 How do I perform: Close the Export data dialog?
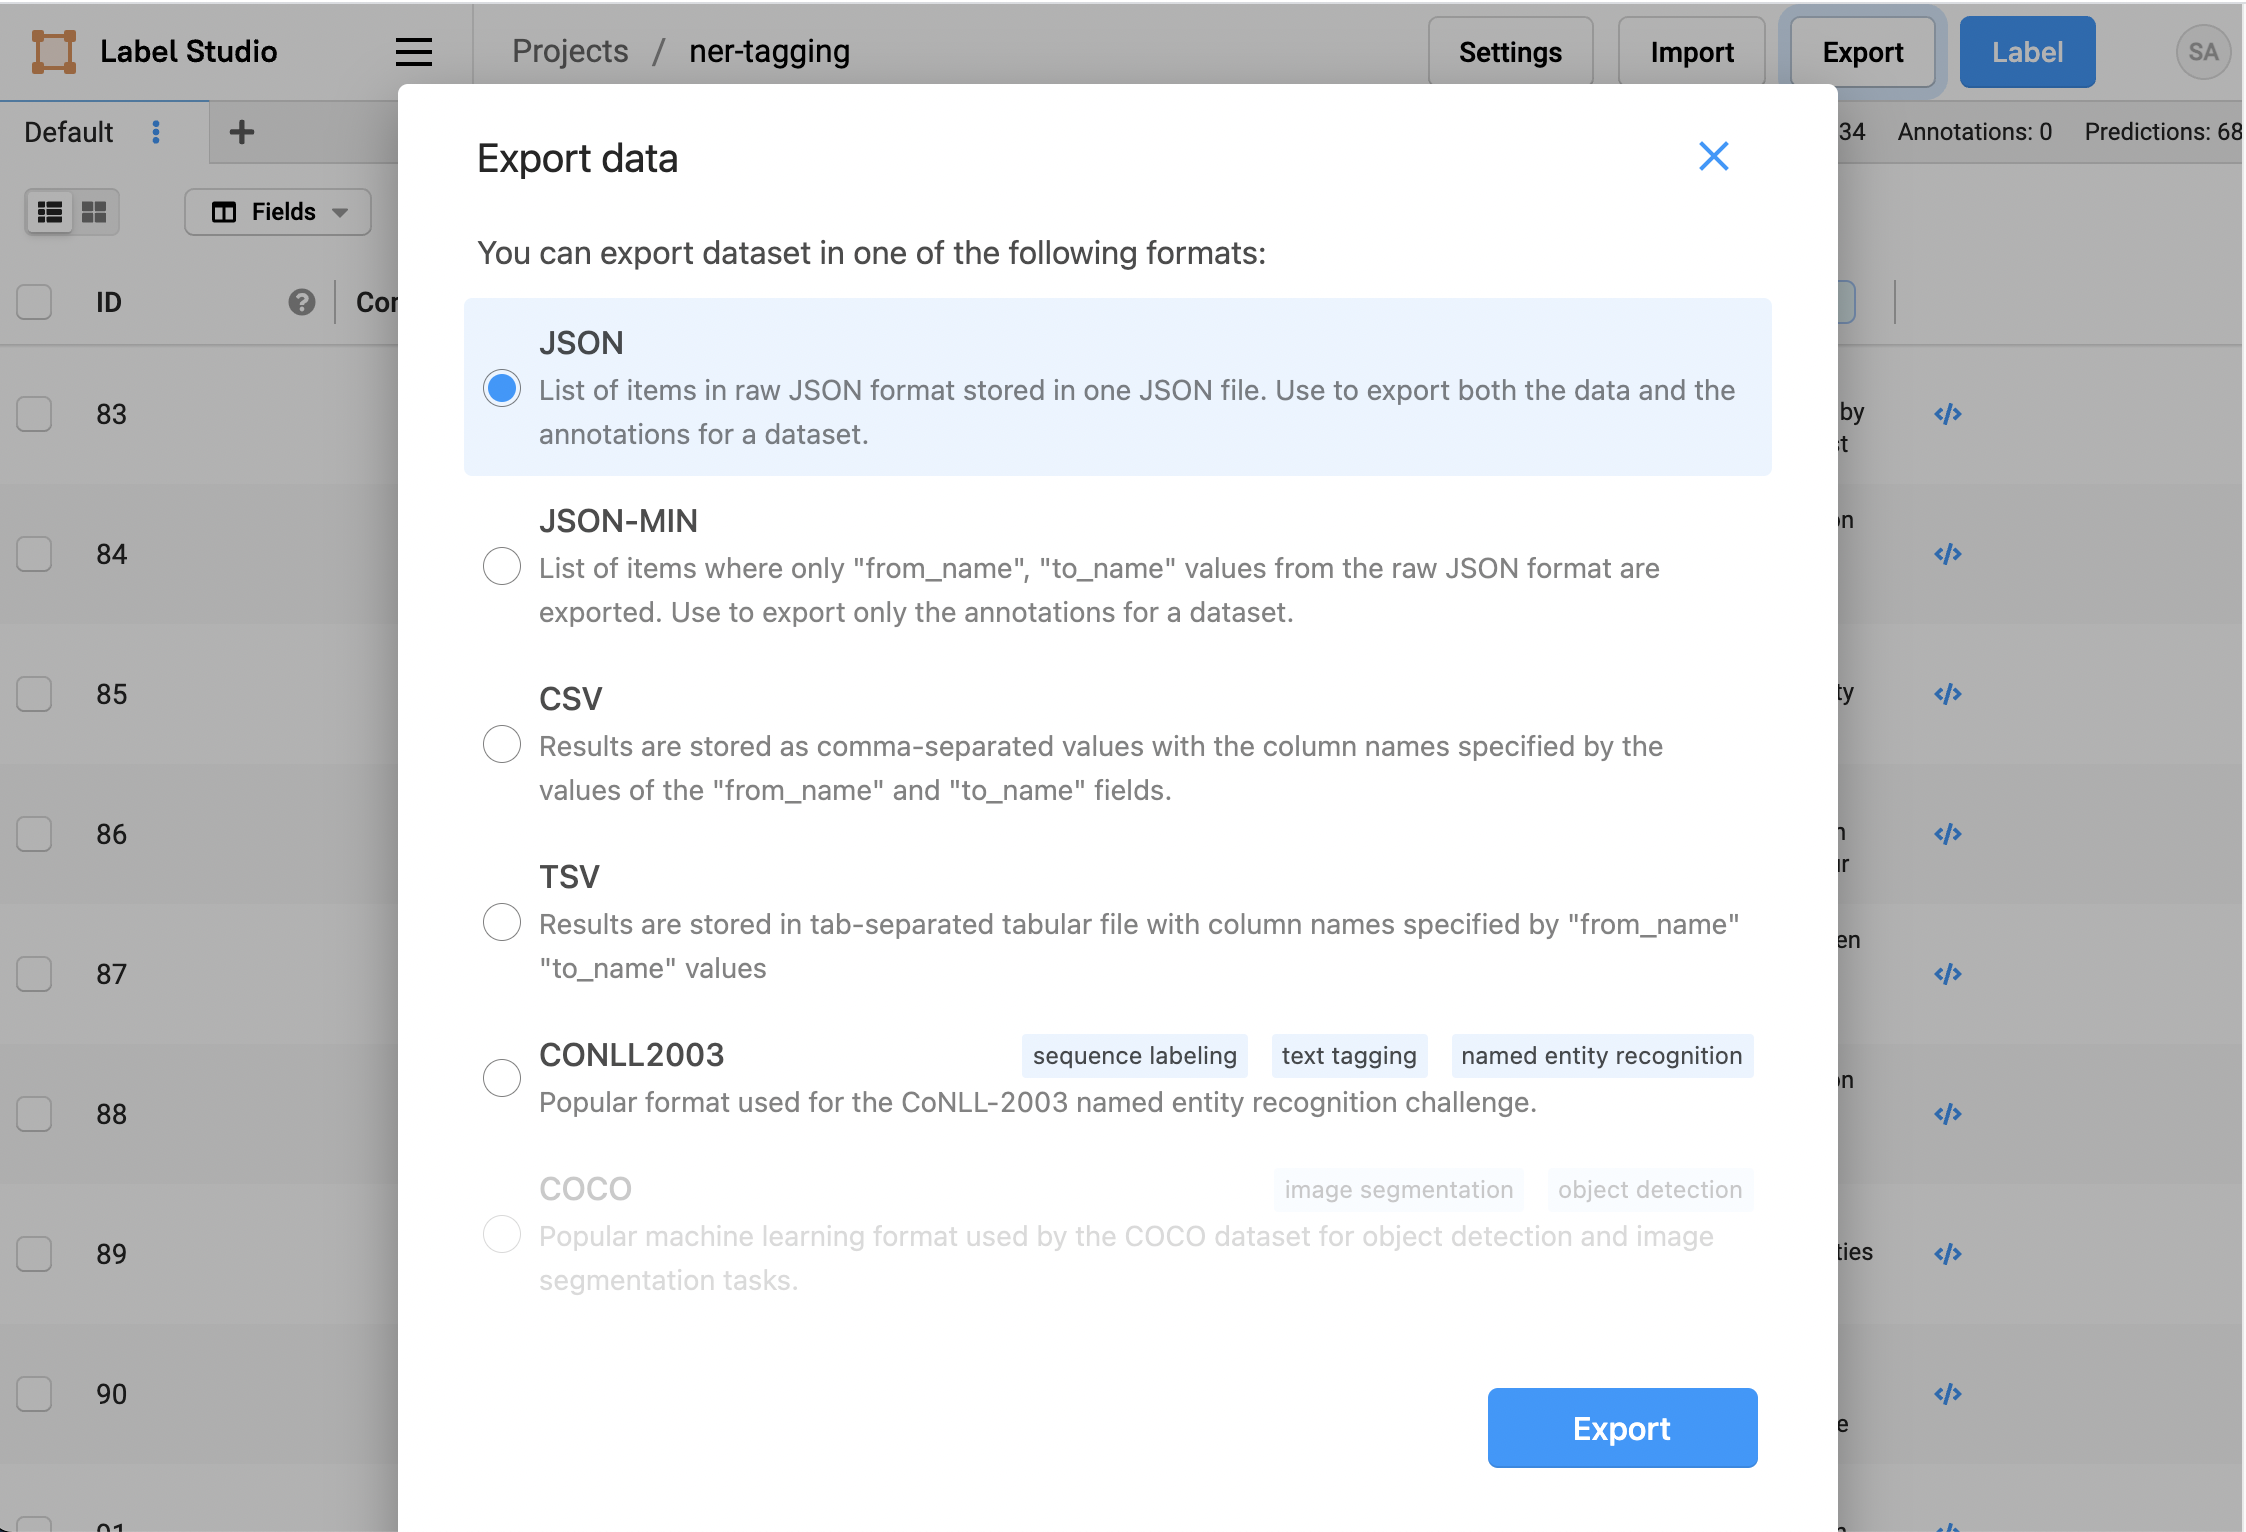(1713, 157)
